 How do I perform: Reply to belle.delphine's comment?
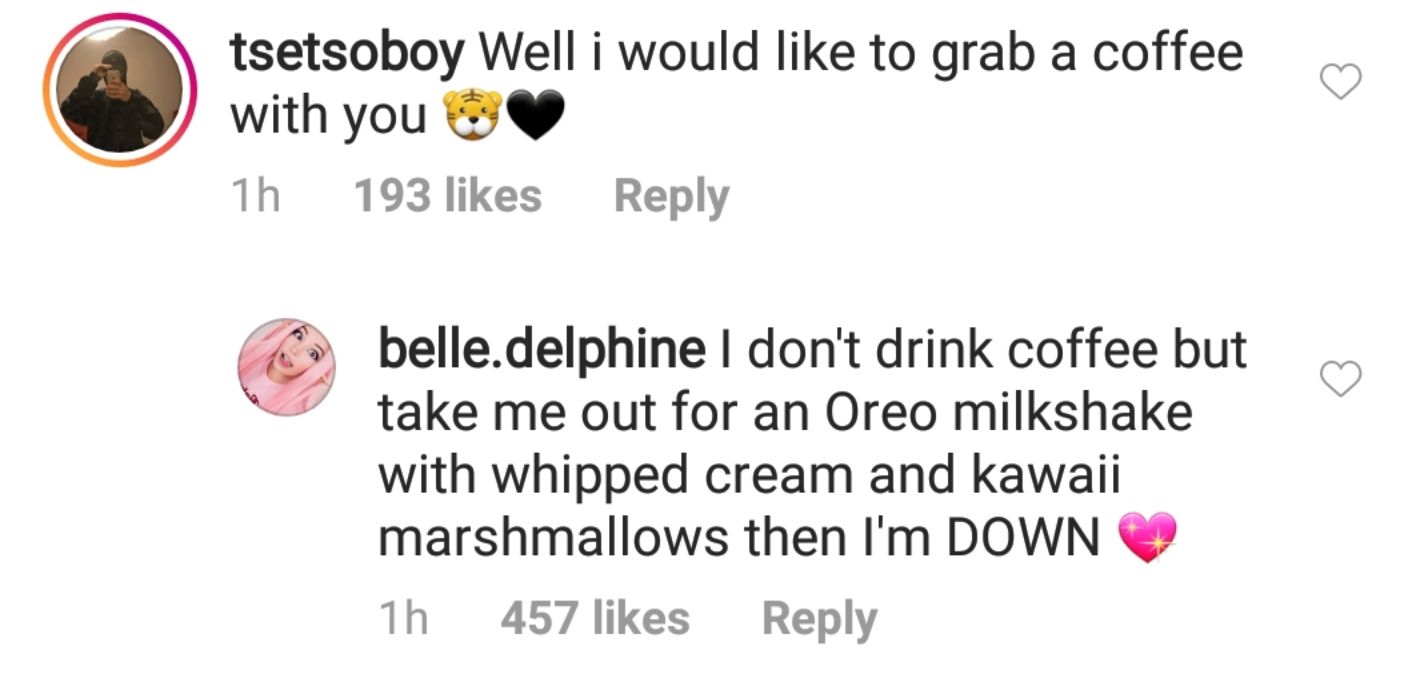coord(819,619)
